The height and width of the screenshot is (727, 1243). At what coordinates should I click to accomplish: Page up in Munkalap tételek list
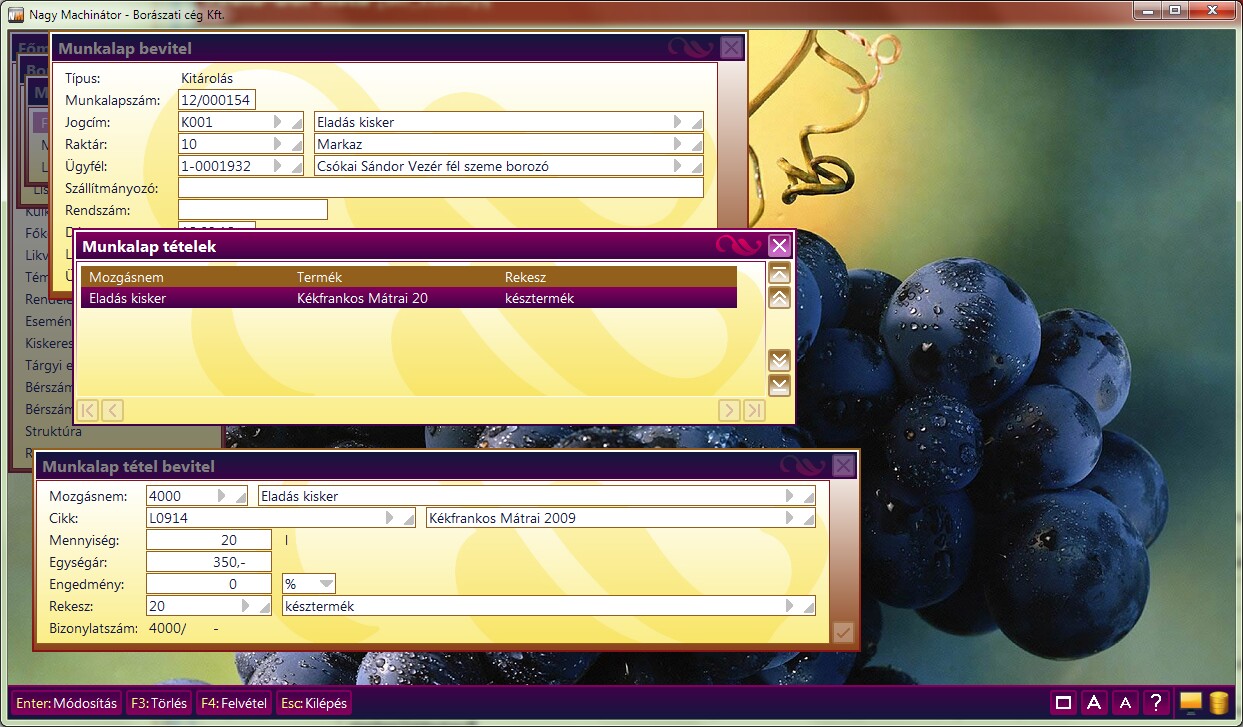click(x=779, y=298)
